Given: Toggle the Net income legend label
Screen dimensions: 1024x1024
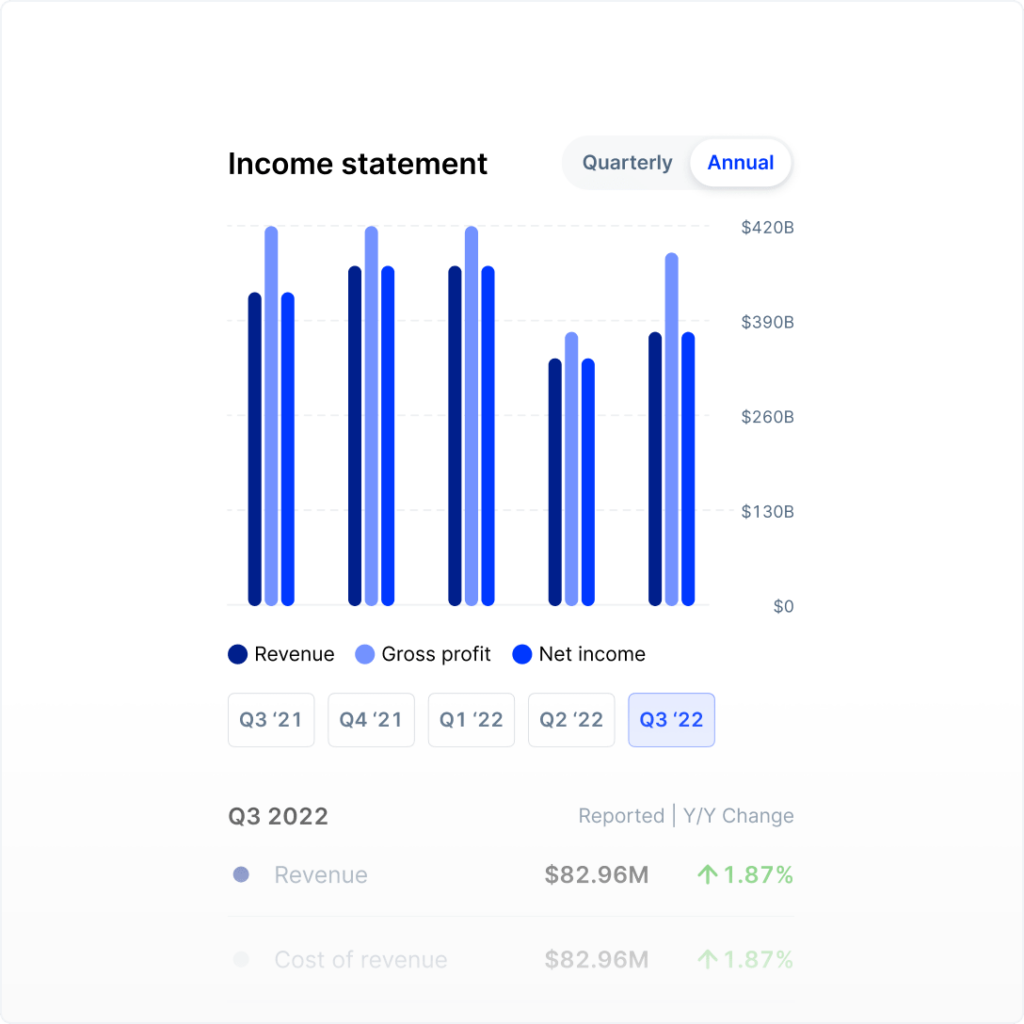Looking at the screenshot, I should [592, 655].
